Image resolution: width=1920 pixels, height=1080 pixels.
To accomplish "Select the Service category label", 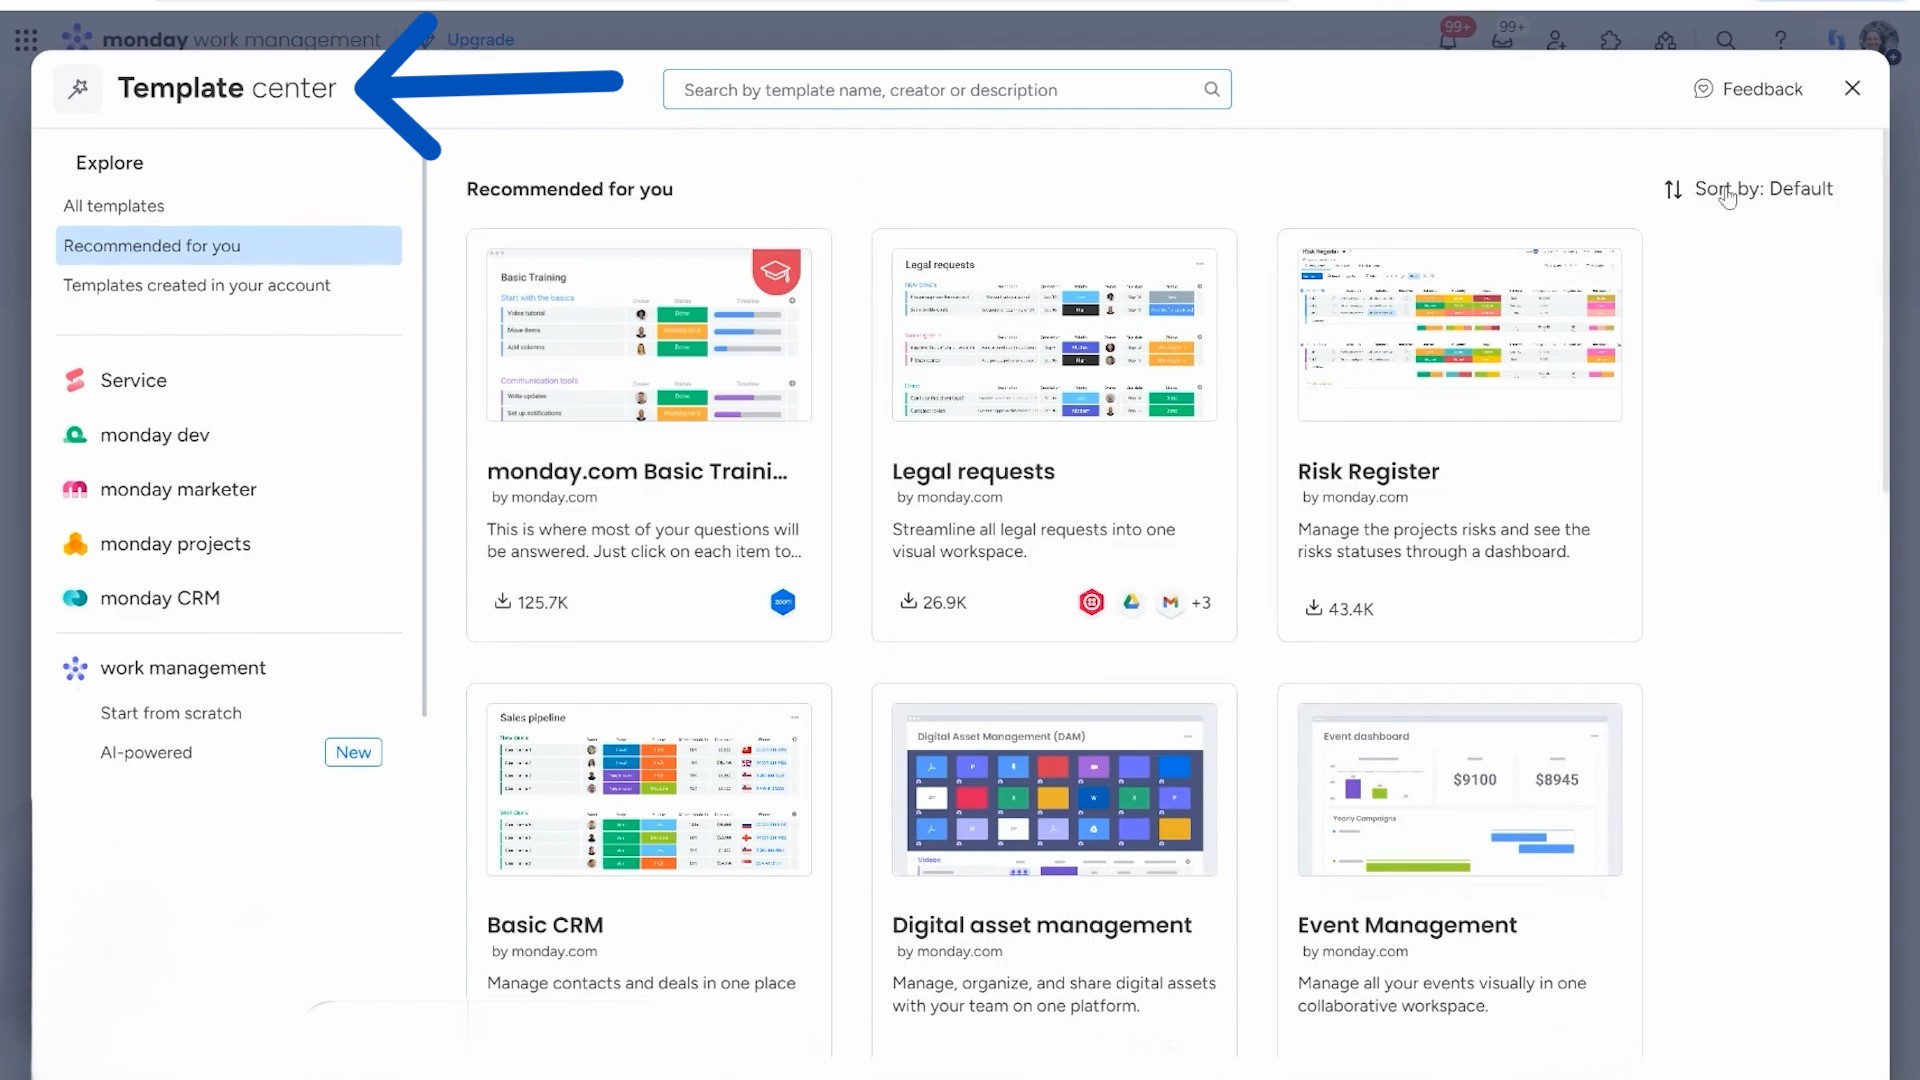I will 133,381.
